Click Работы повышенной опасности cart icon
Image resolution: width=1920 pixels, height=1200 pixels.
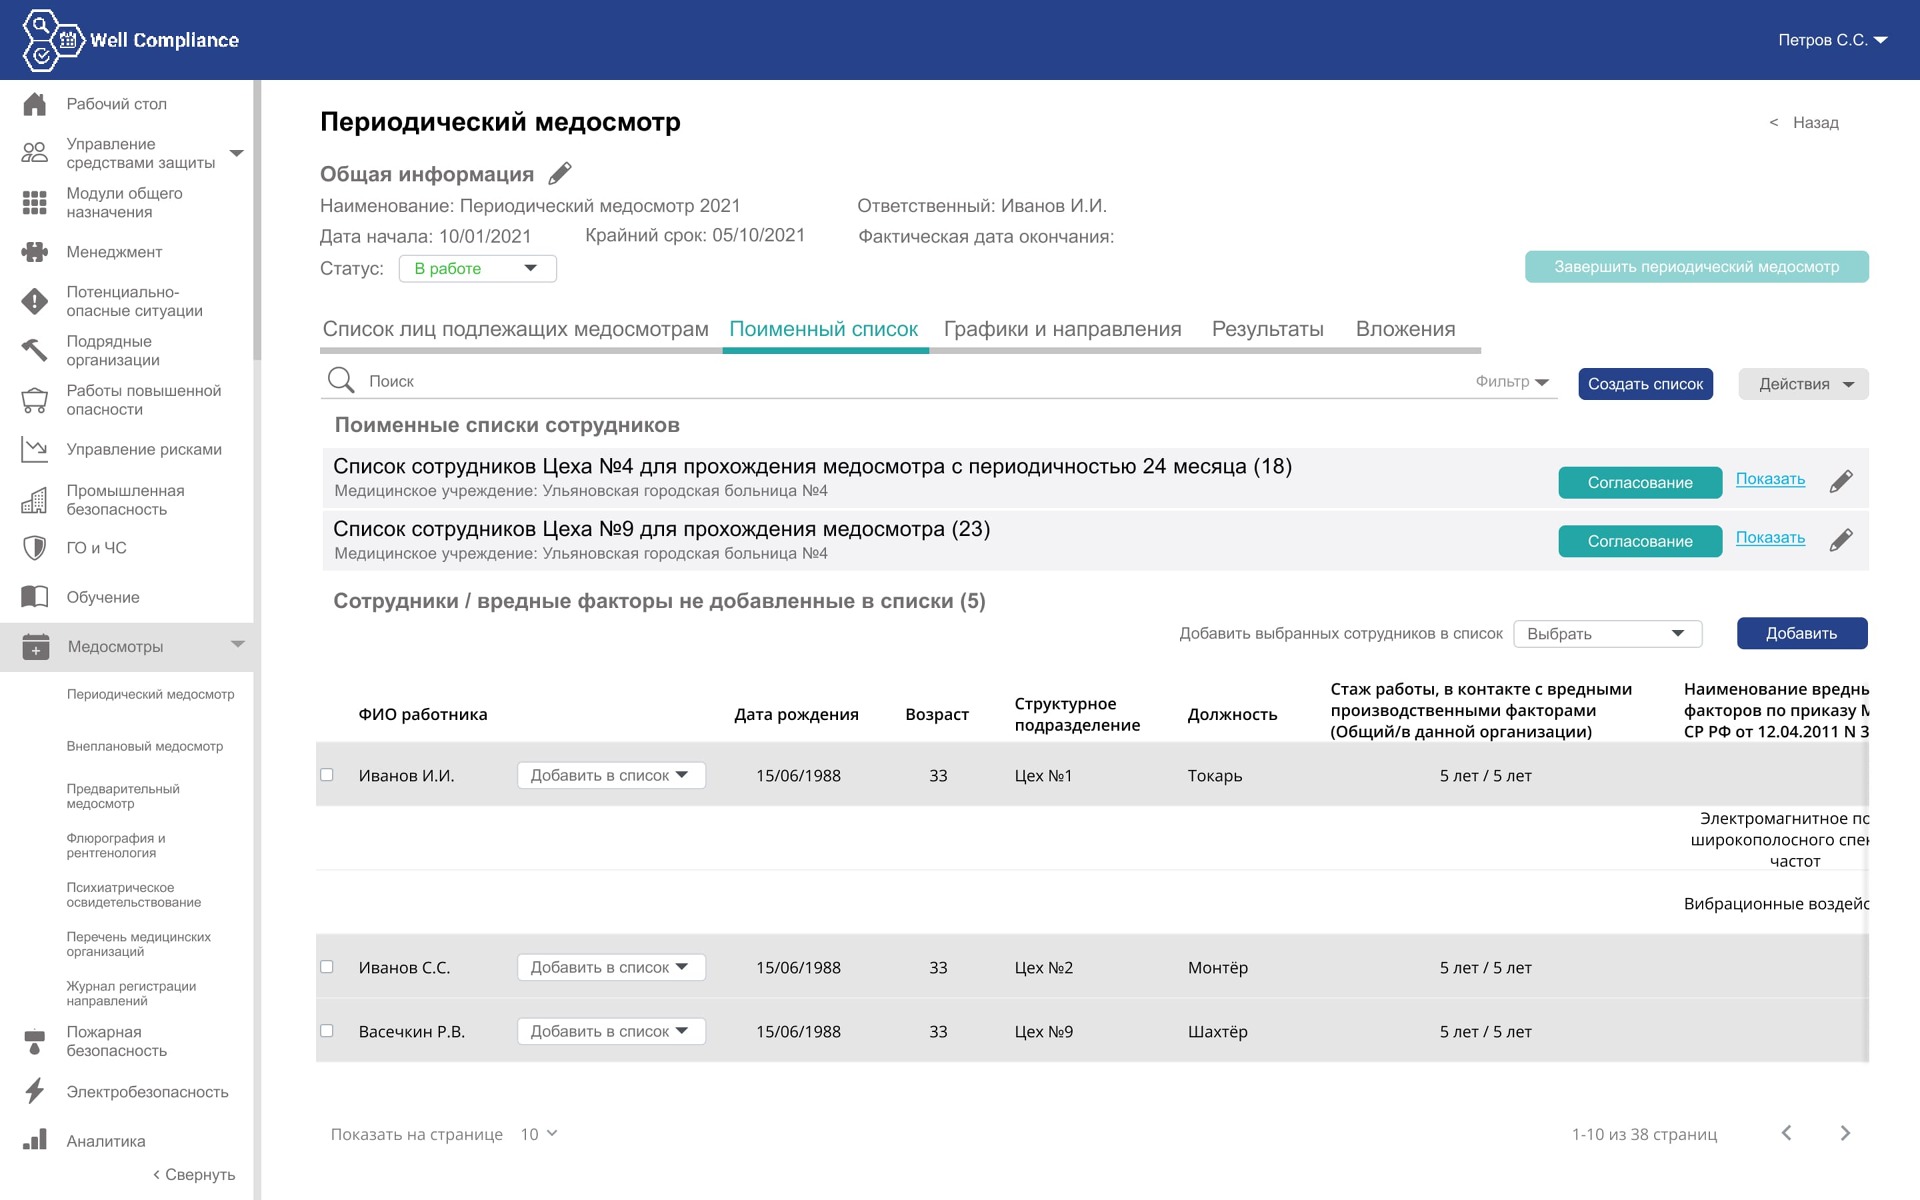click(35, 400)
